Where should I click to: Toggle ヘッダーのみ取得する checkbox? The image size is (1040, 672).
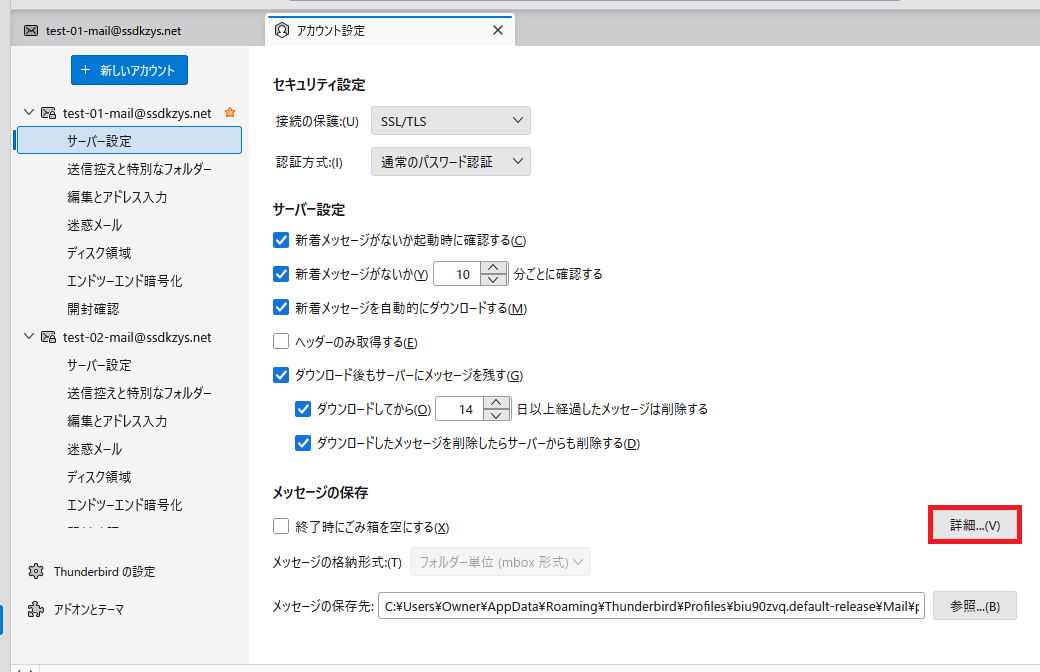point(281,342)
